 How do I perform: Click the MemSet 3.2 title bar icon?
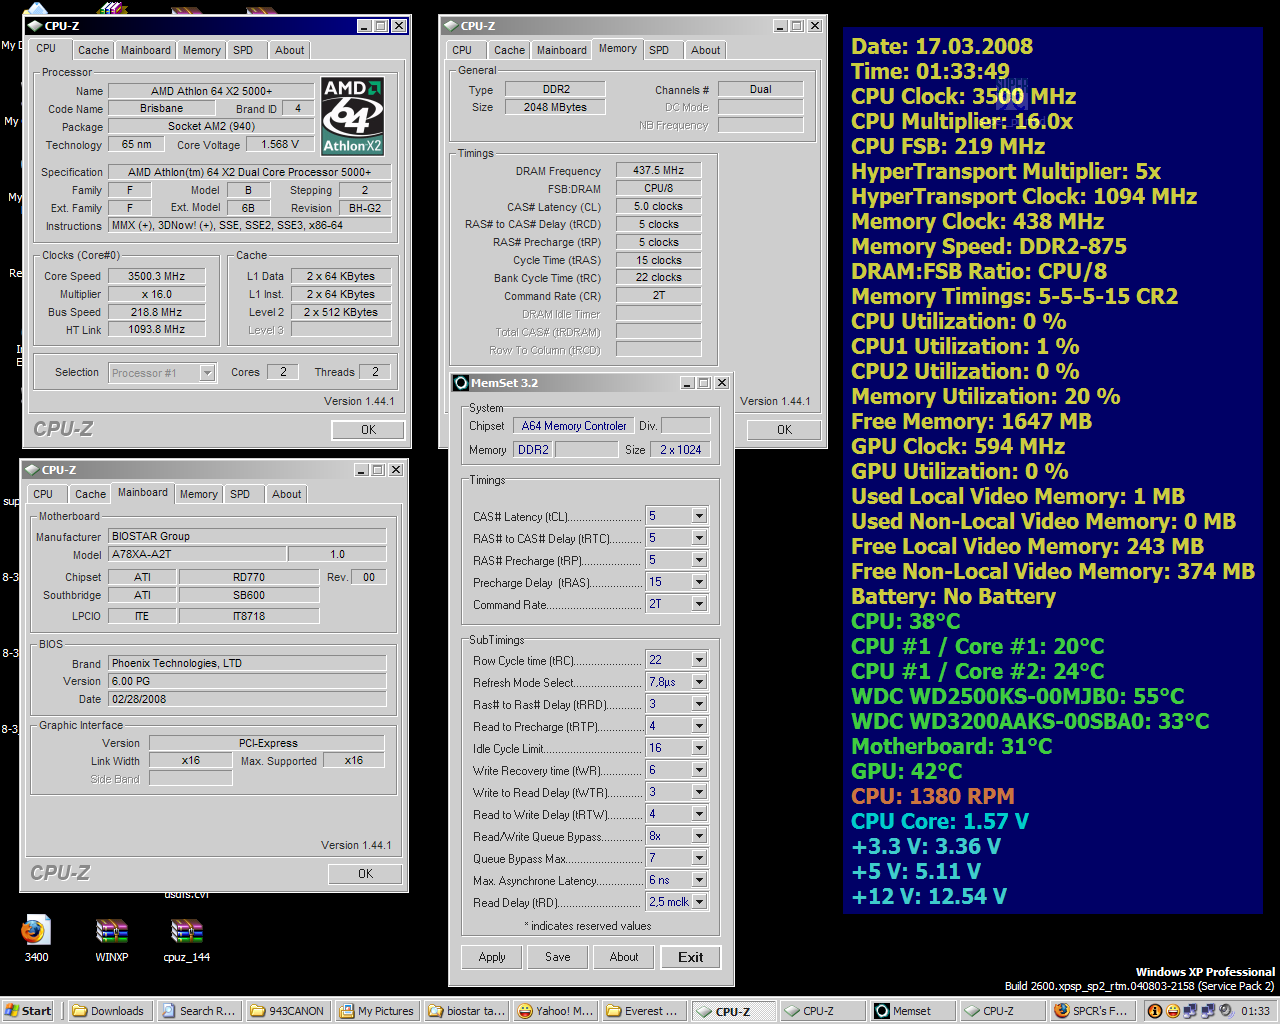pyautogui.click(x=461, y=383)
